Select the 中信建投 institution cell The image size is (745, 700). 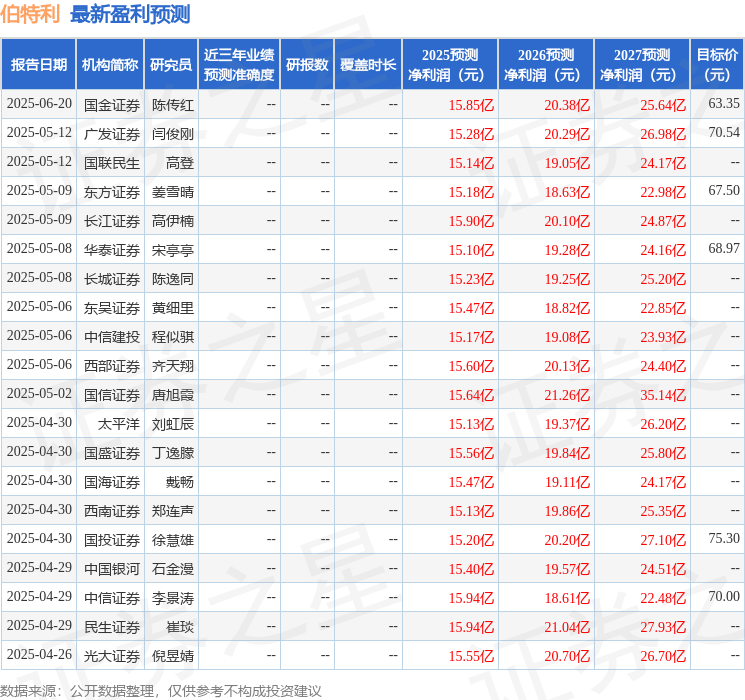point(112,337)
